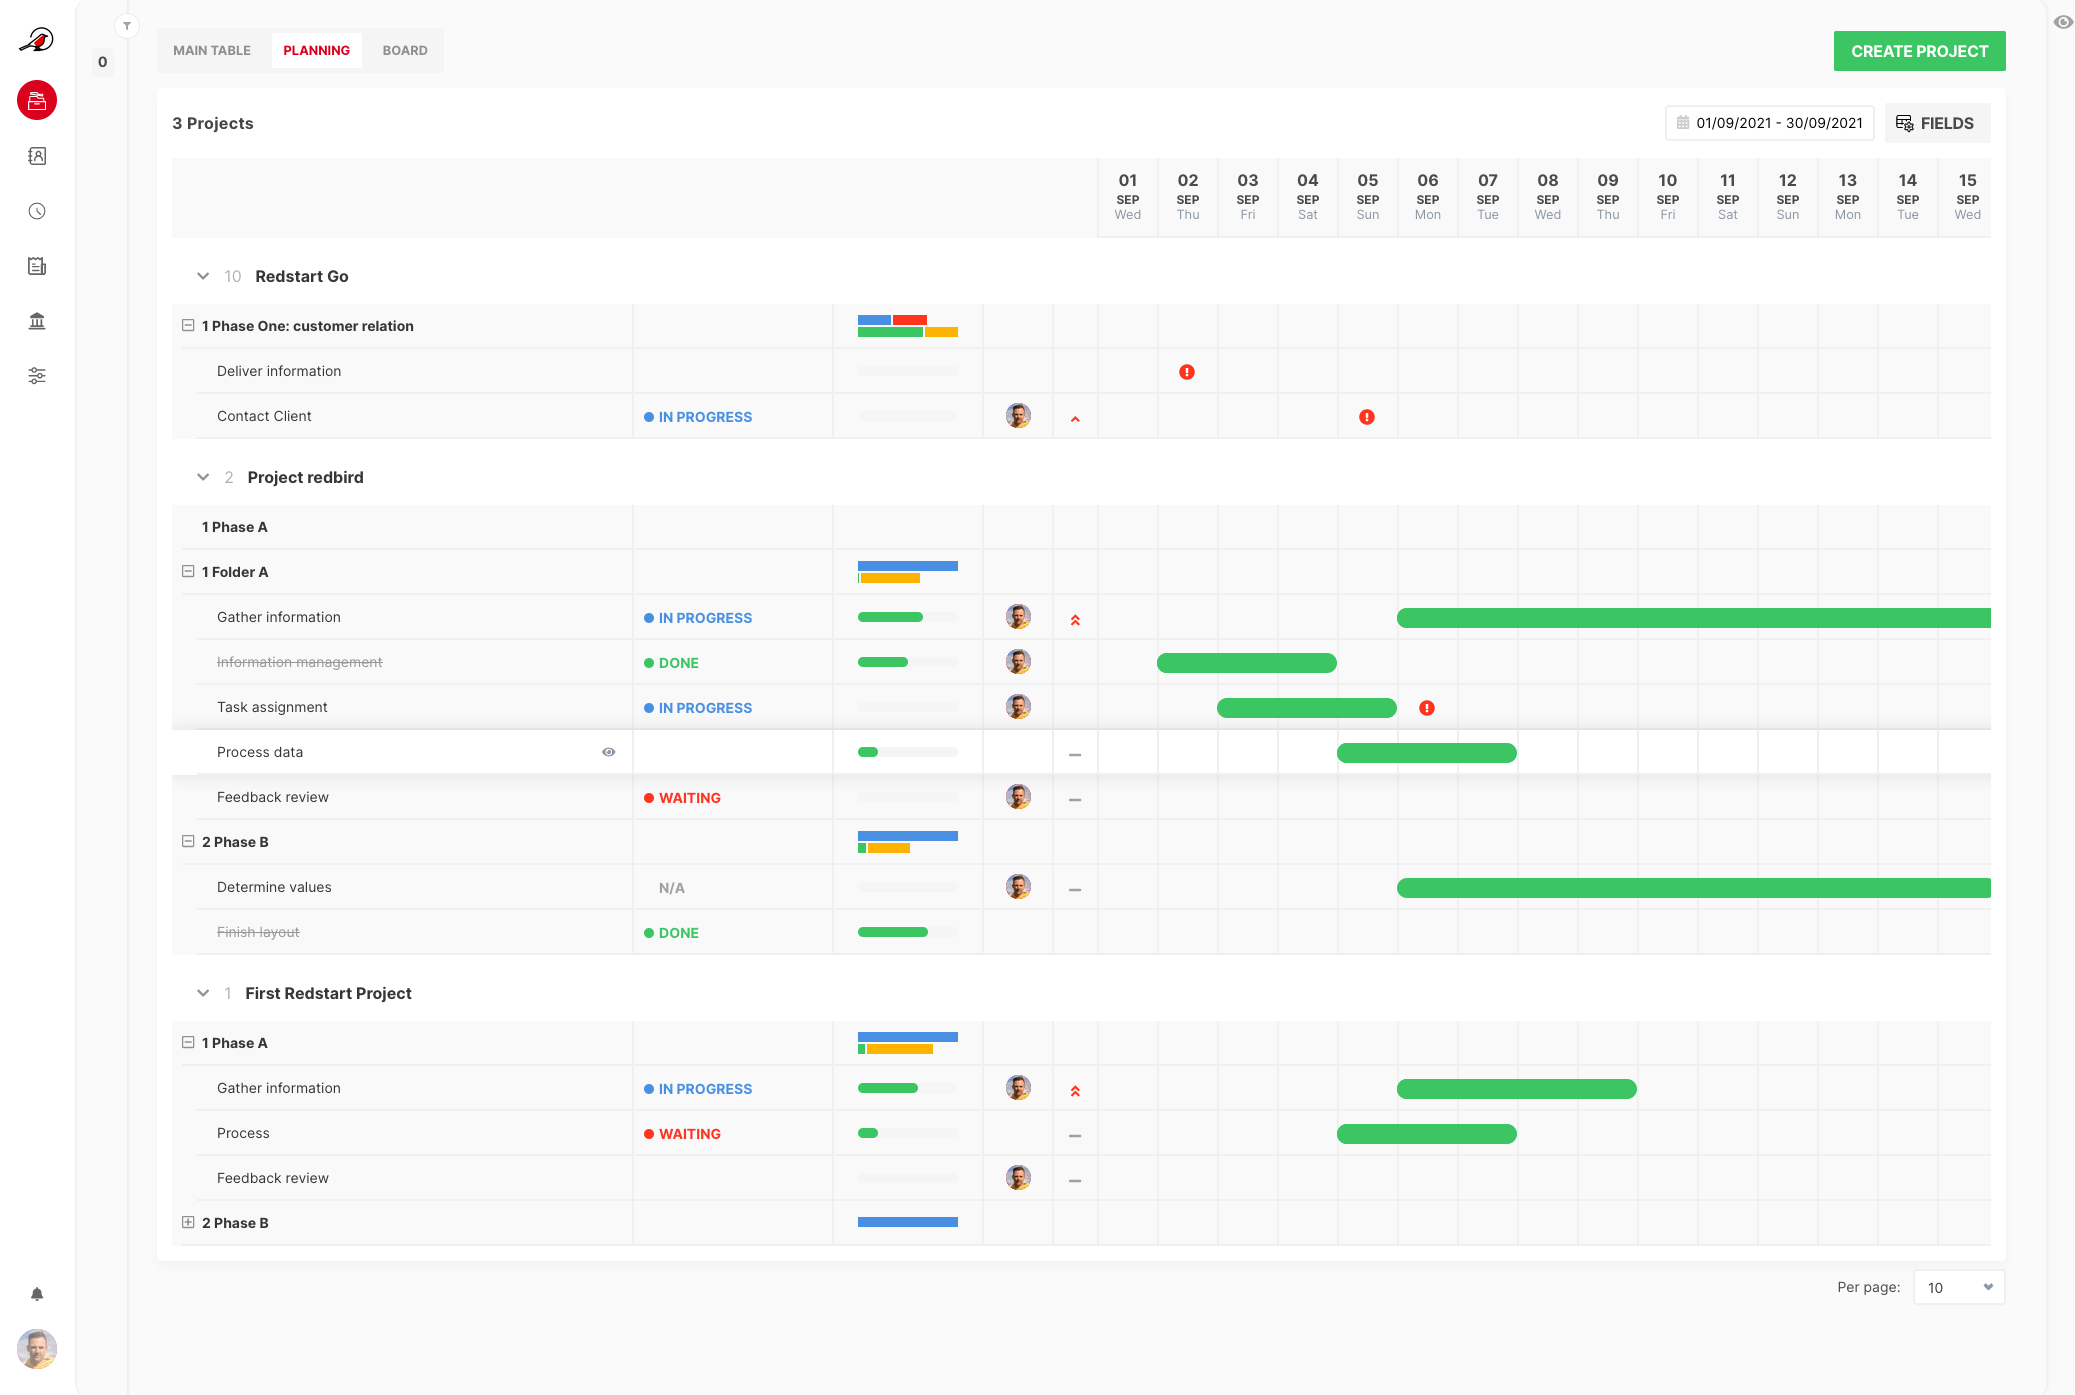Viewport: 2075px width, 1395px height.
Task: Open the sliders settings icon in sidebar
Action: click(x=37, y=376)
